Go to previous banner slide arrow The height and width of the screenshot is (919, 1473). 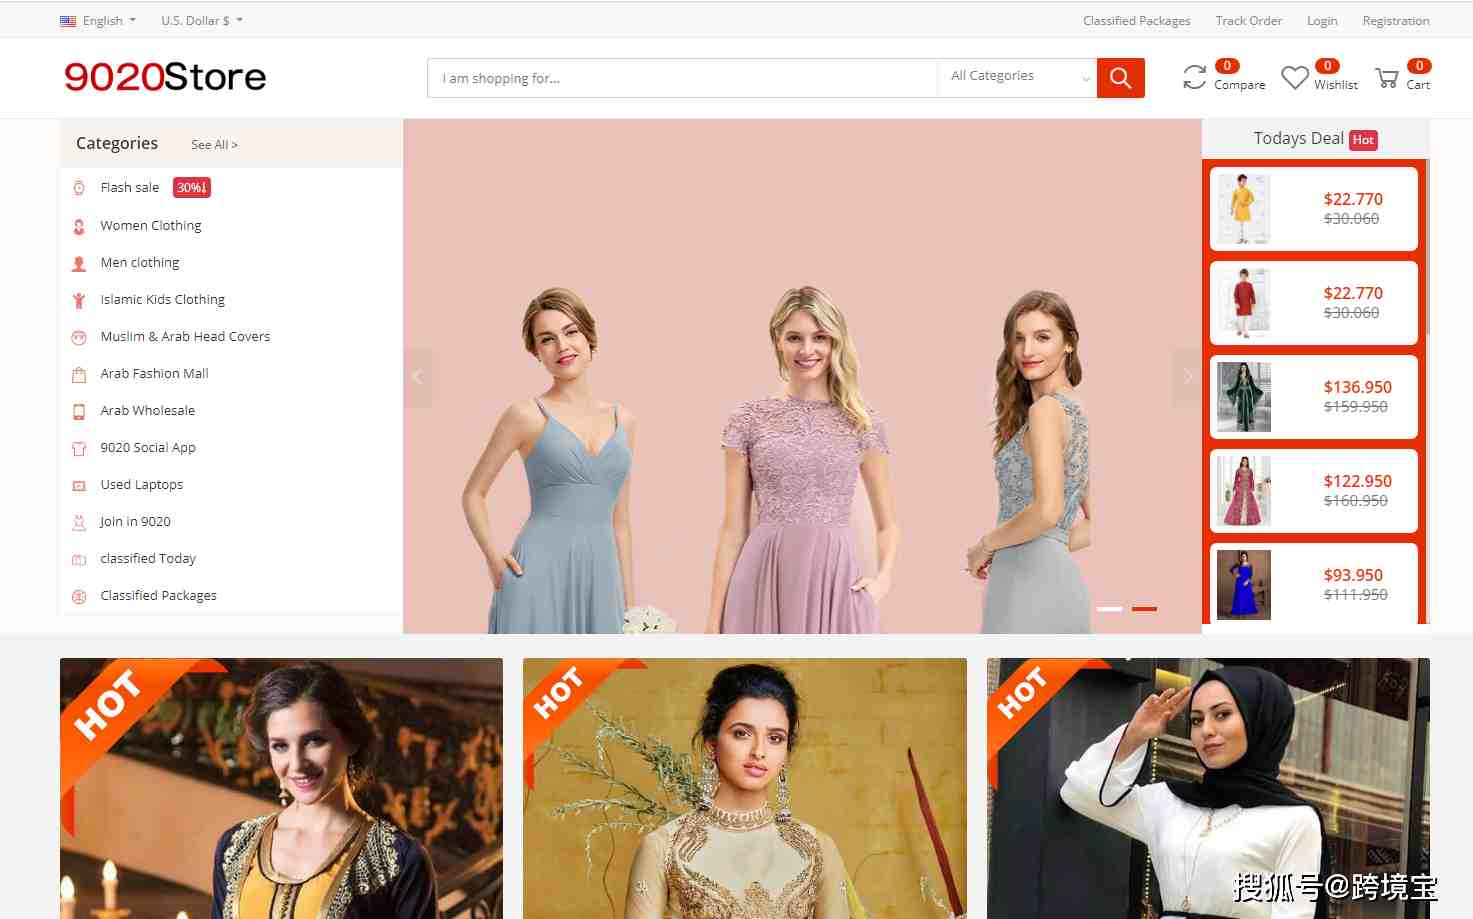coord(418,377)
